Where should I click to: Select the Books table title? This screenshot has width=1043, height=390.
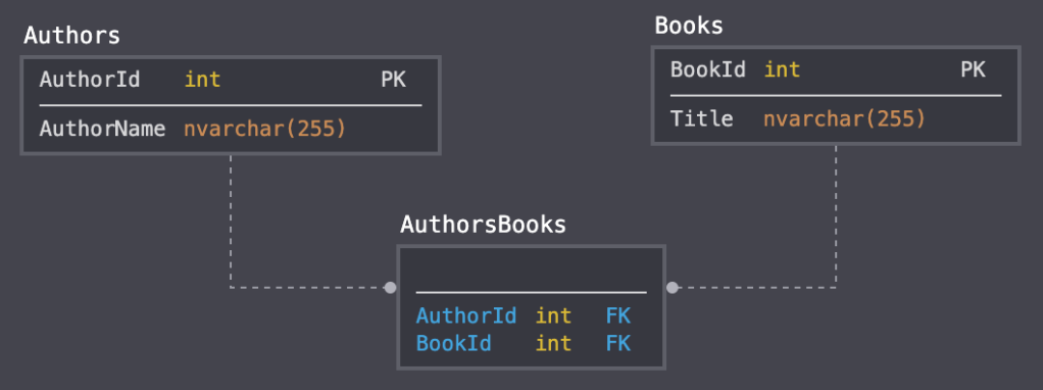tap(688, 25)
